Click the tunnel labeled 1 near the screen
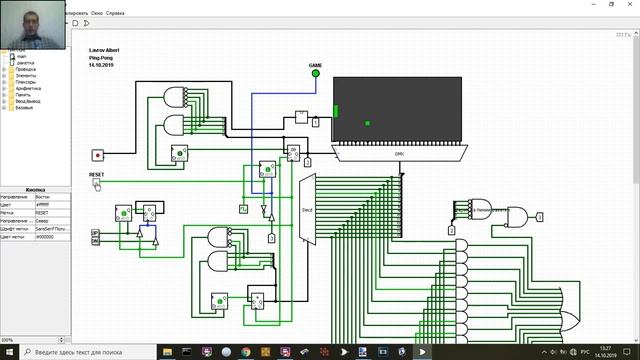 click(x=316, y=122)
